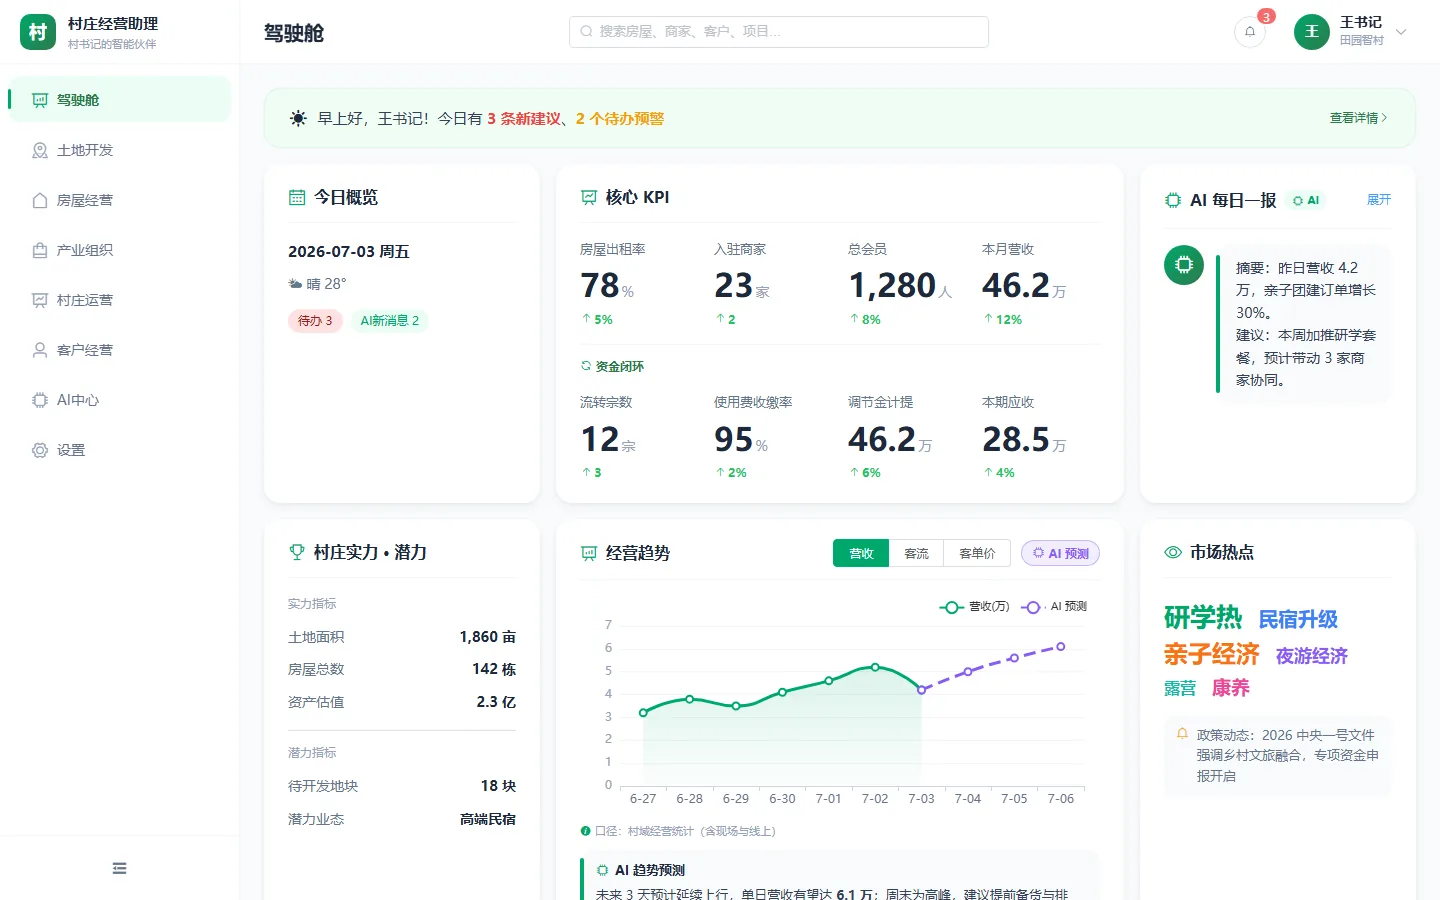Click the 土地面积 1,860 亩 row
Viewport: 1440px width, 900px height.
pos(402,637)
